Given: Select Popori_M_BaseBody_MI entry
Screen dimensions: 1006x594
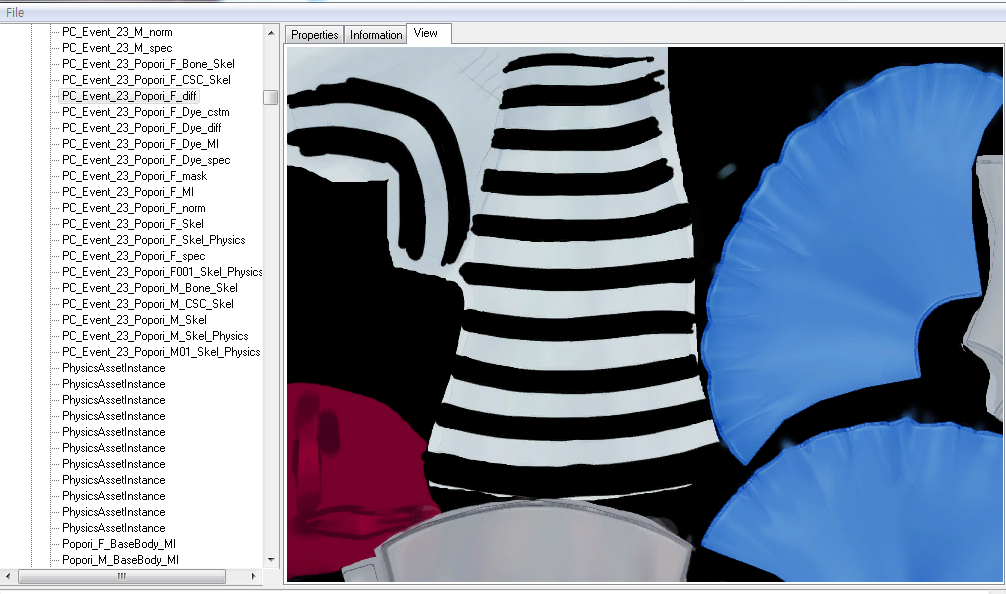Looking at the screenshot, I should click(120, 560).
